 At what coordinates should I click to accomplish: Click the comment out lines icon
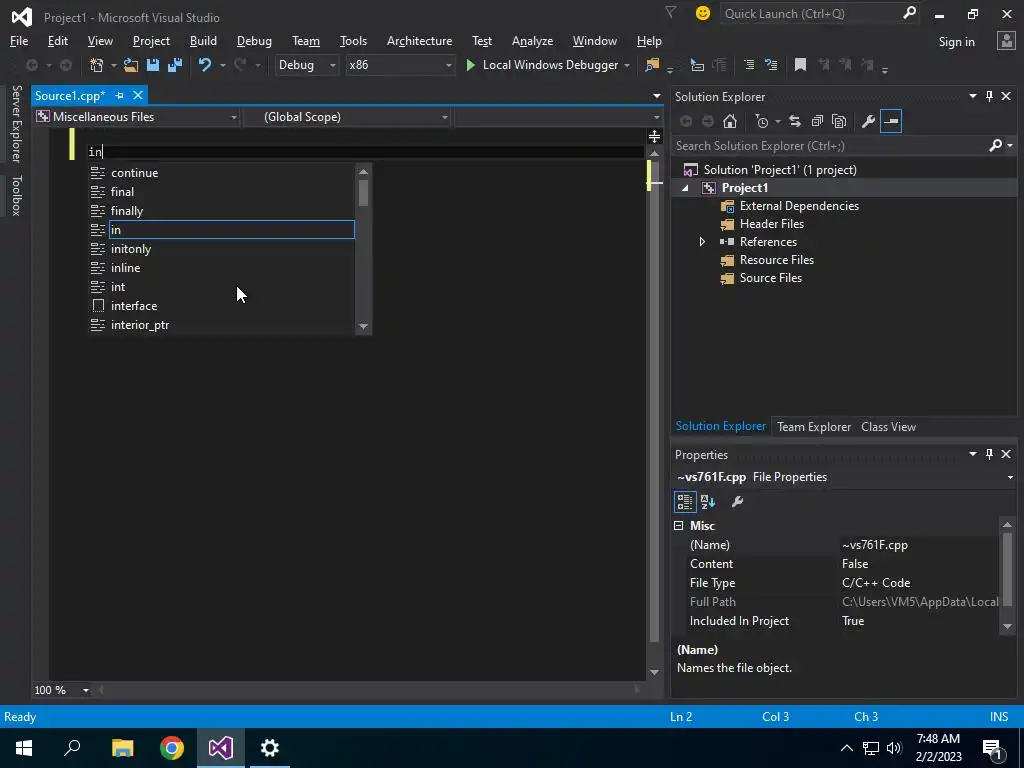click(x=749, y=65)
